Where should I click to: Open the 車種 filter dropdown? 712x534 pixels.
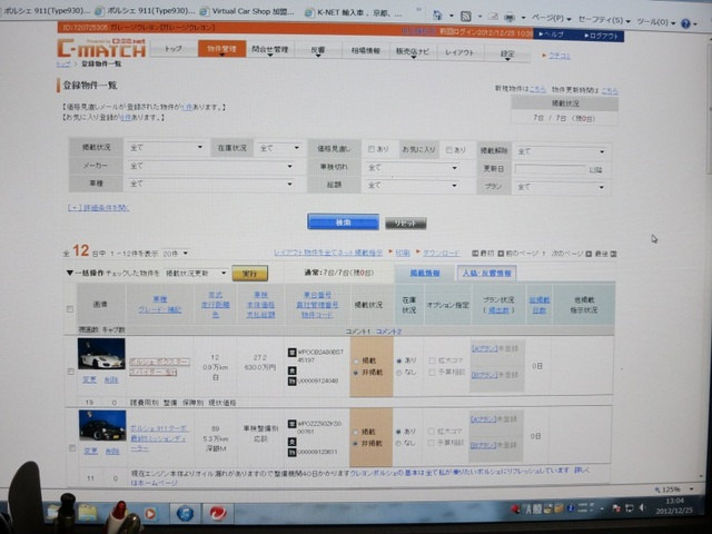coord(210,184)
